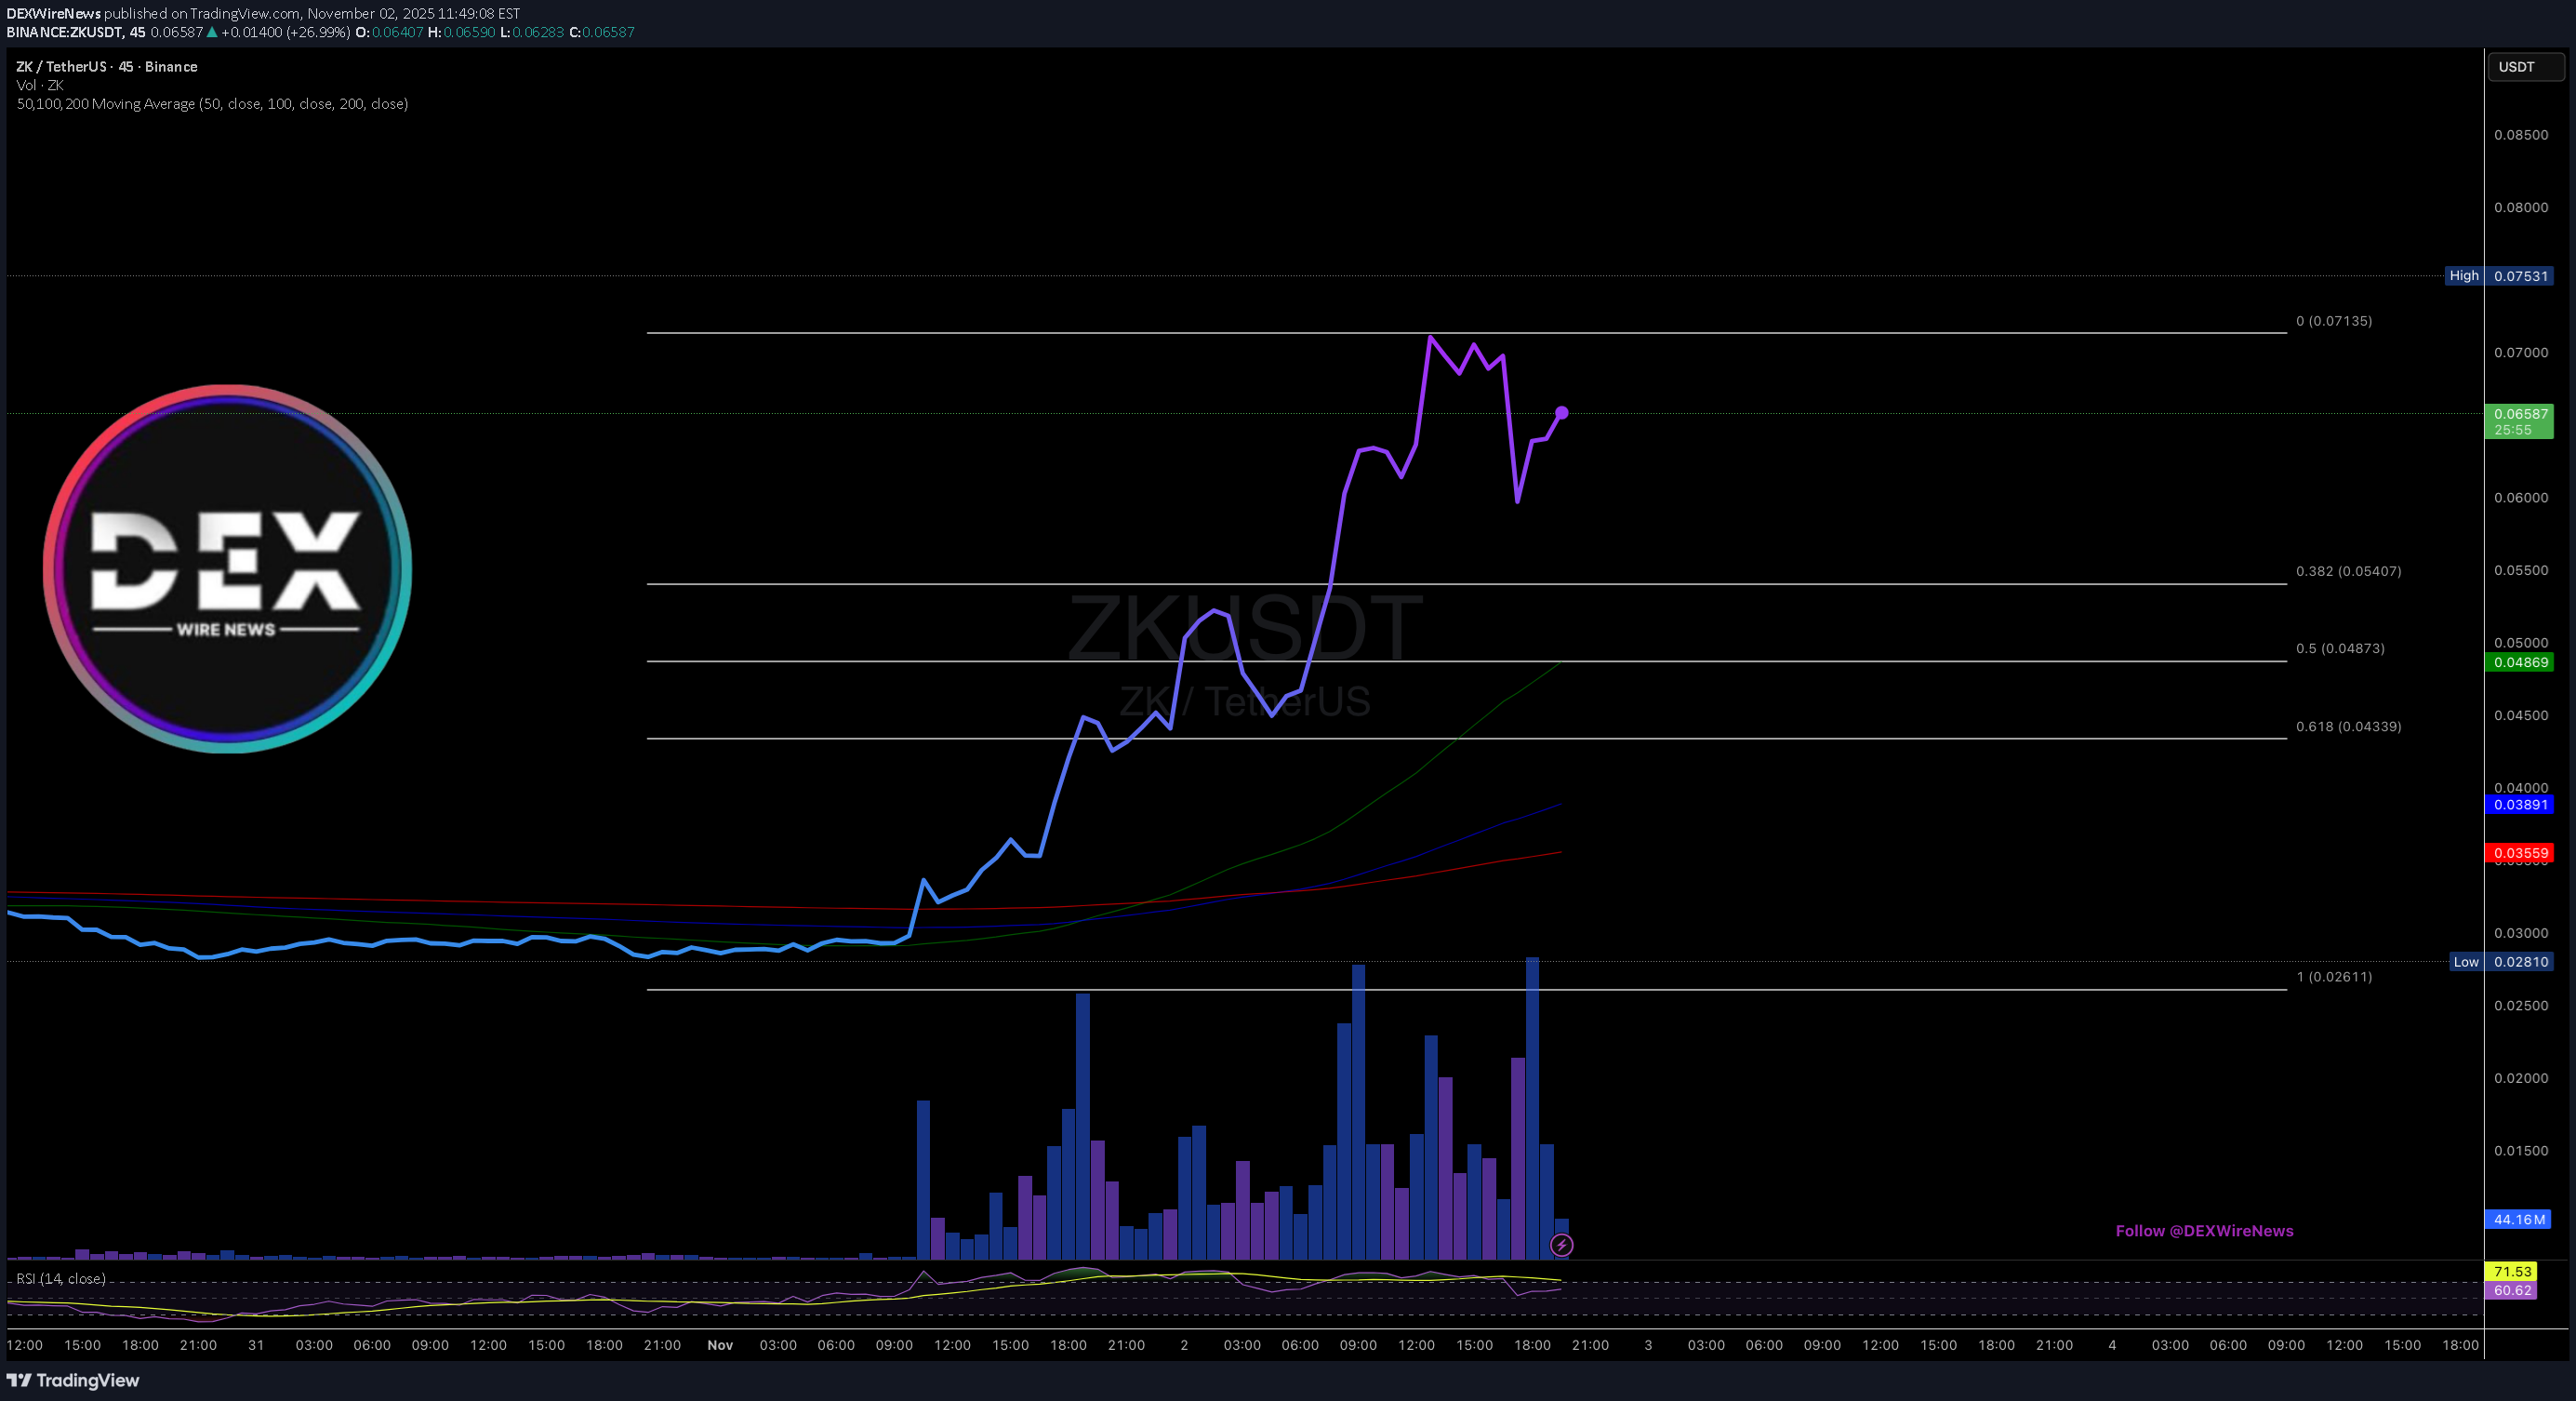2576x1401 pixels.
Task: Open the USDT currency selector
Action: [2524, 67]
